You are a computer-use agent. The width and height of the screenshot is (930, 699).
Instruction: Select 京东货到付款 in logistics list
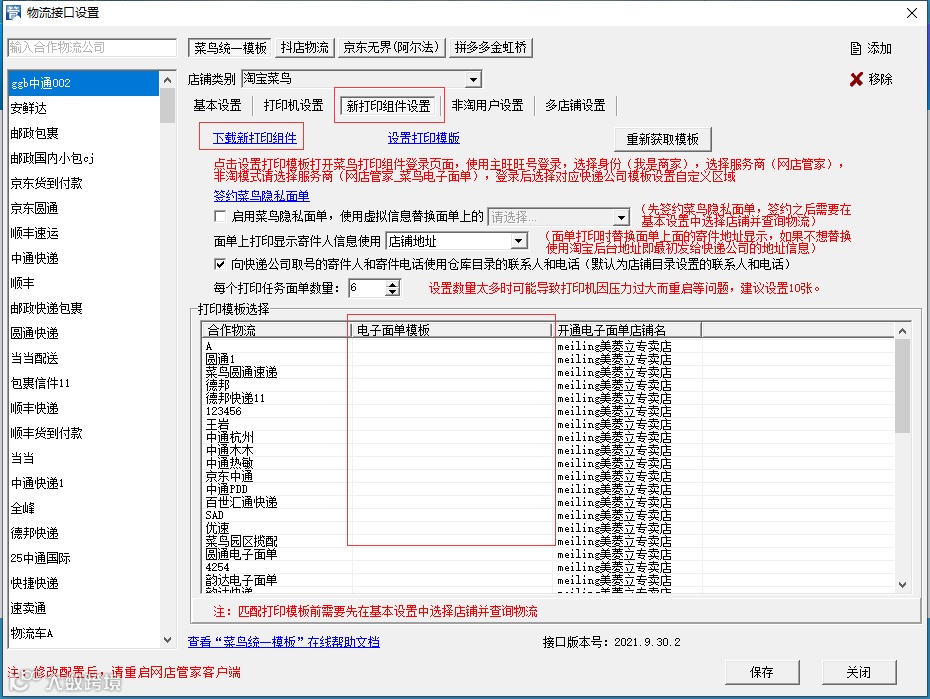click(x=83, y=183)
